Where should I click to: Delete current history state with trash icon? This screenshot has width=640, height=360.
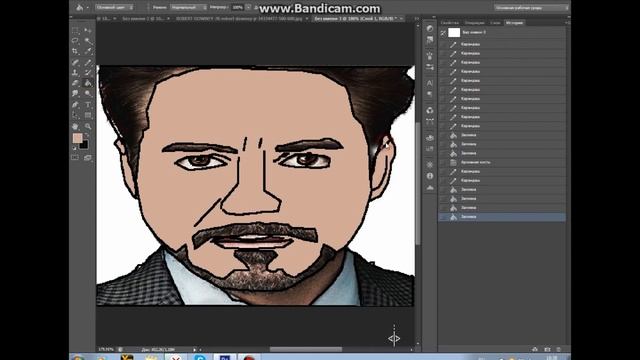558,349
